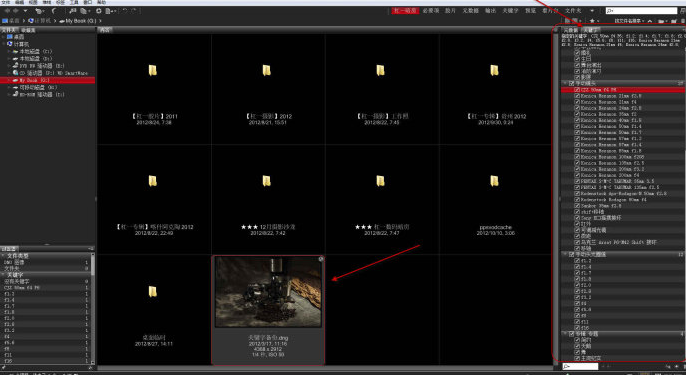Switch to the 胶片 workspace

click(450, 11)
